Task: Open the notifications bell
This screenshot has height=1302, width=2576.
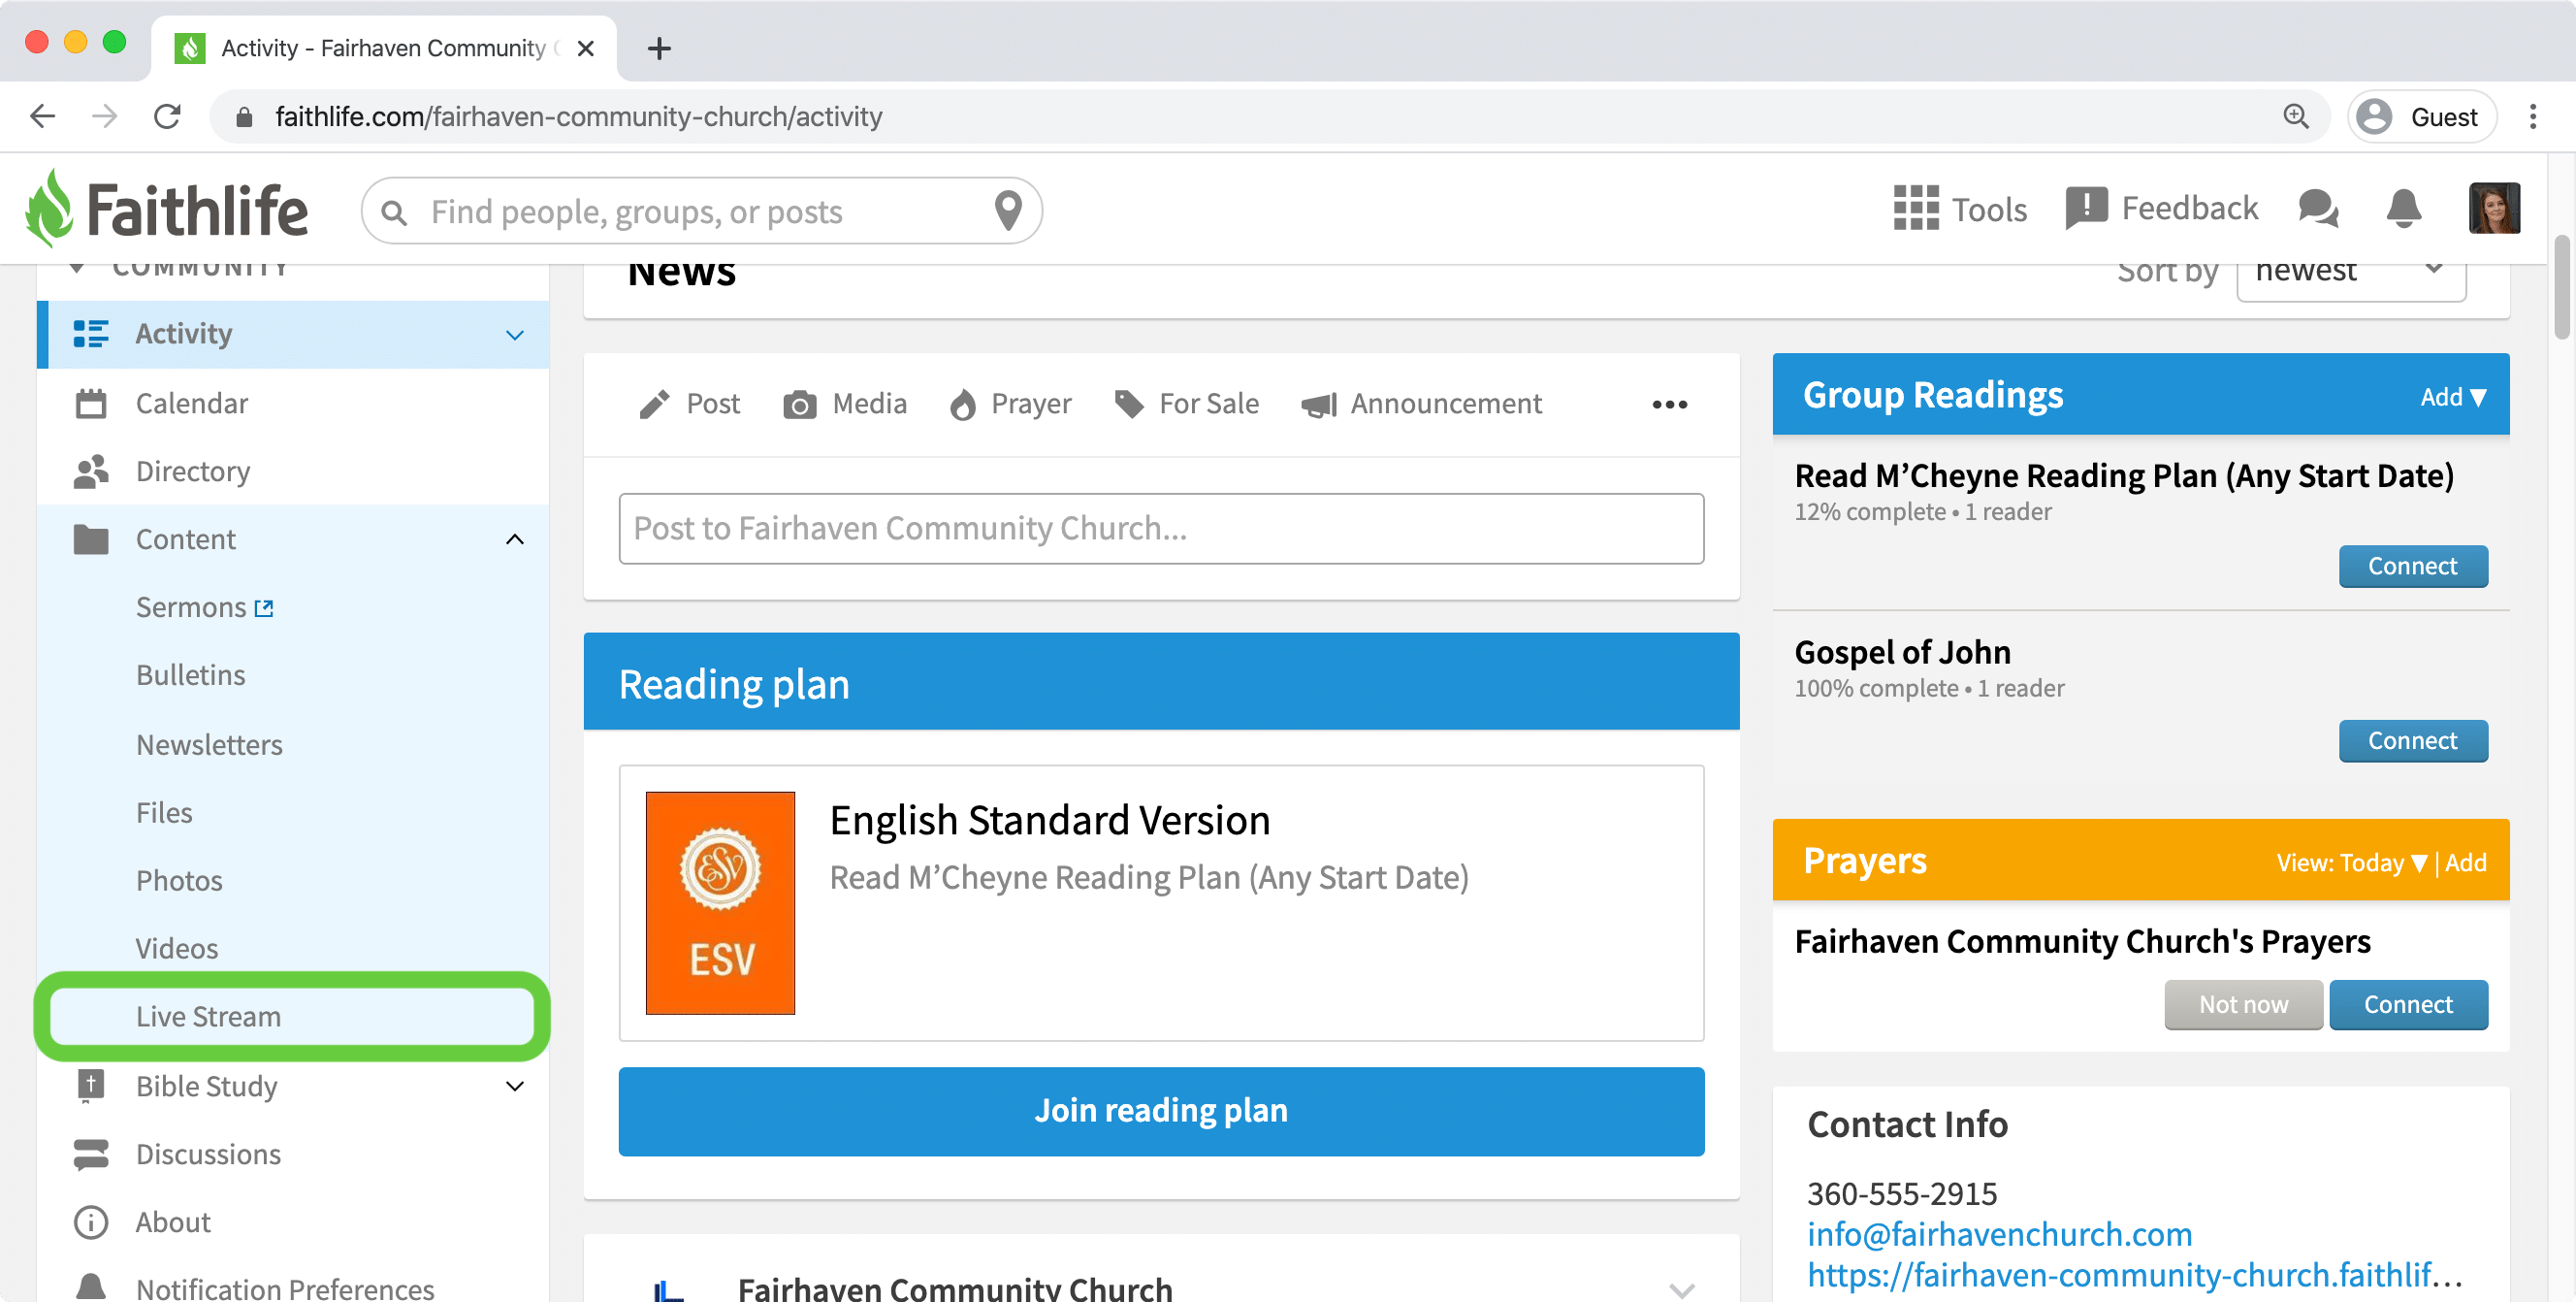Action: click(2404, 209)
